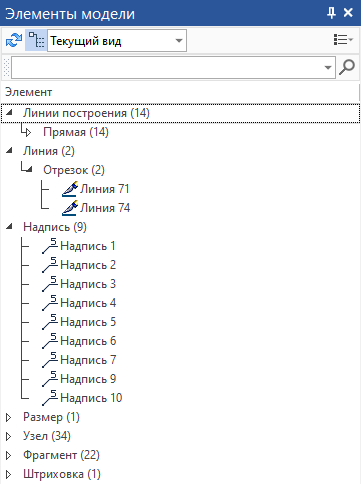Expand the Размер (1) group
Screen dimensions: 361x484
pos(9,417)
